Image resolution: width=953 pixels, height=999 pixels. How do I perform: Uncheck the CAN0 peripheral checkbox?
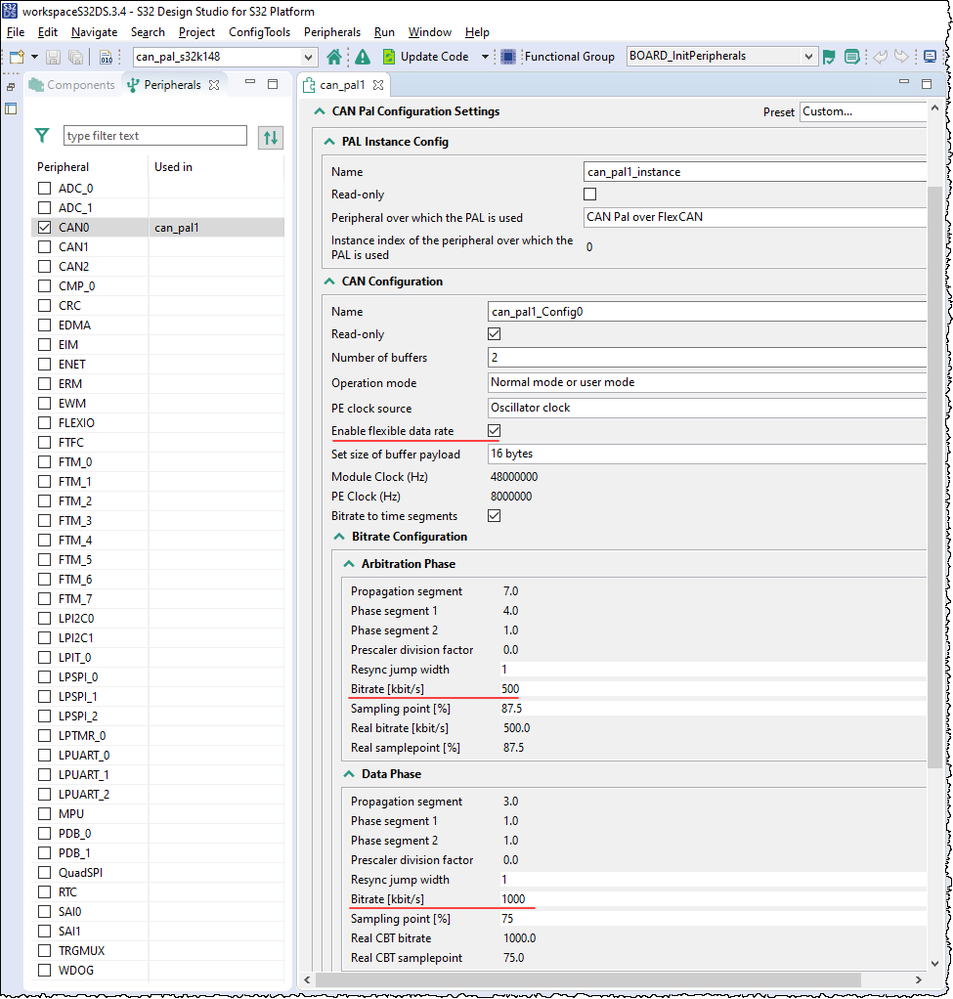coord(42,227)
